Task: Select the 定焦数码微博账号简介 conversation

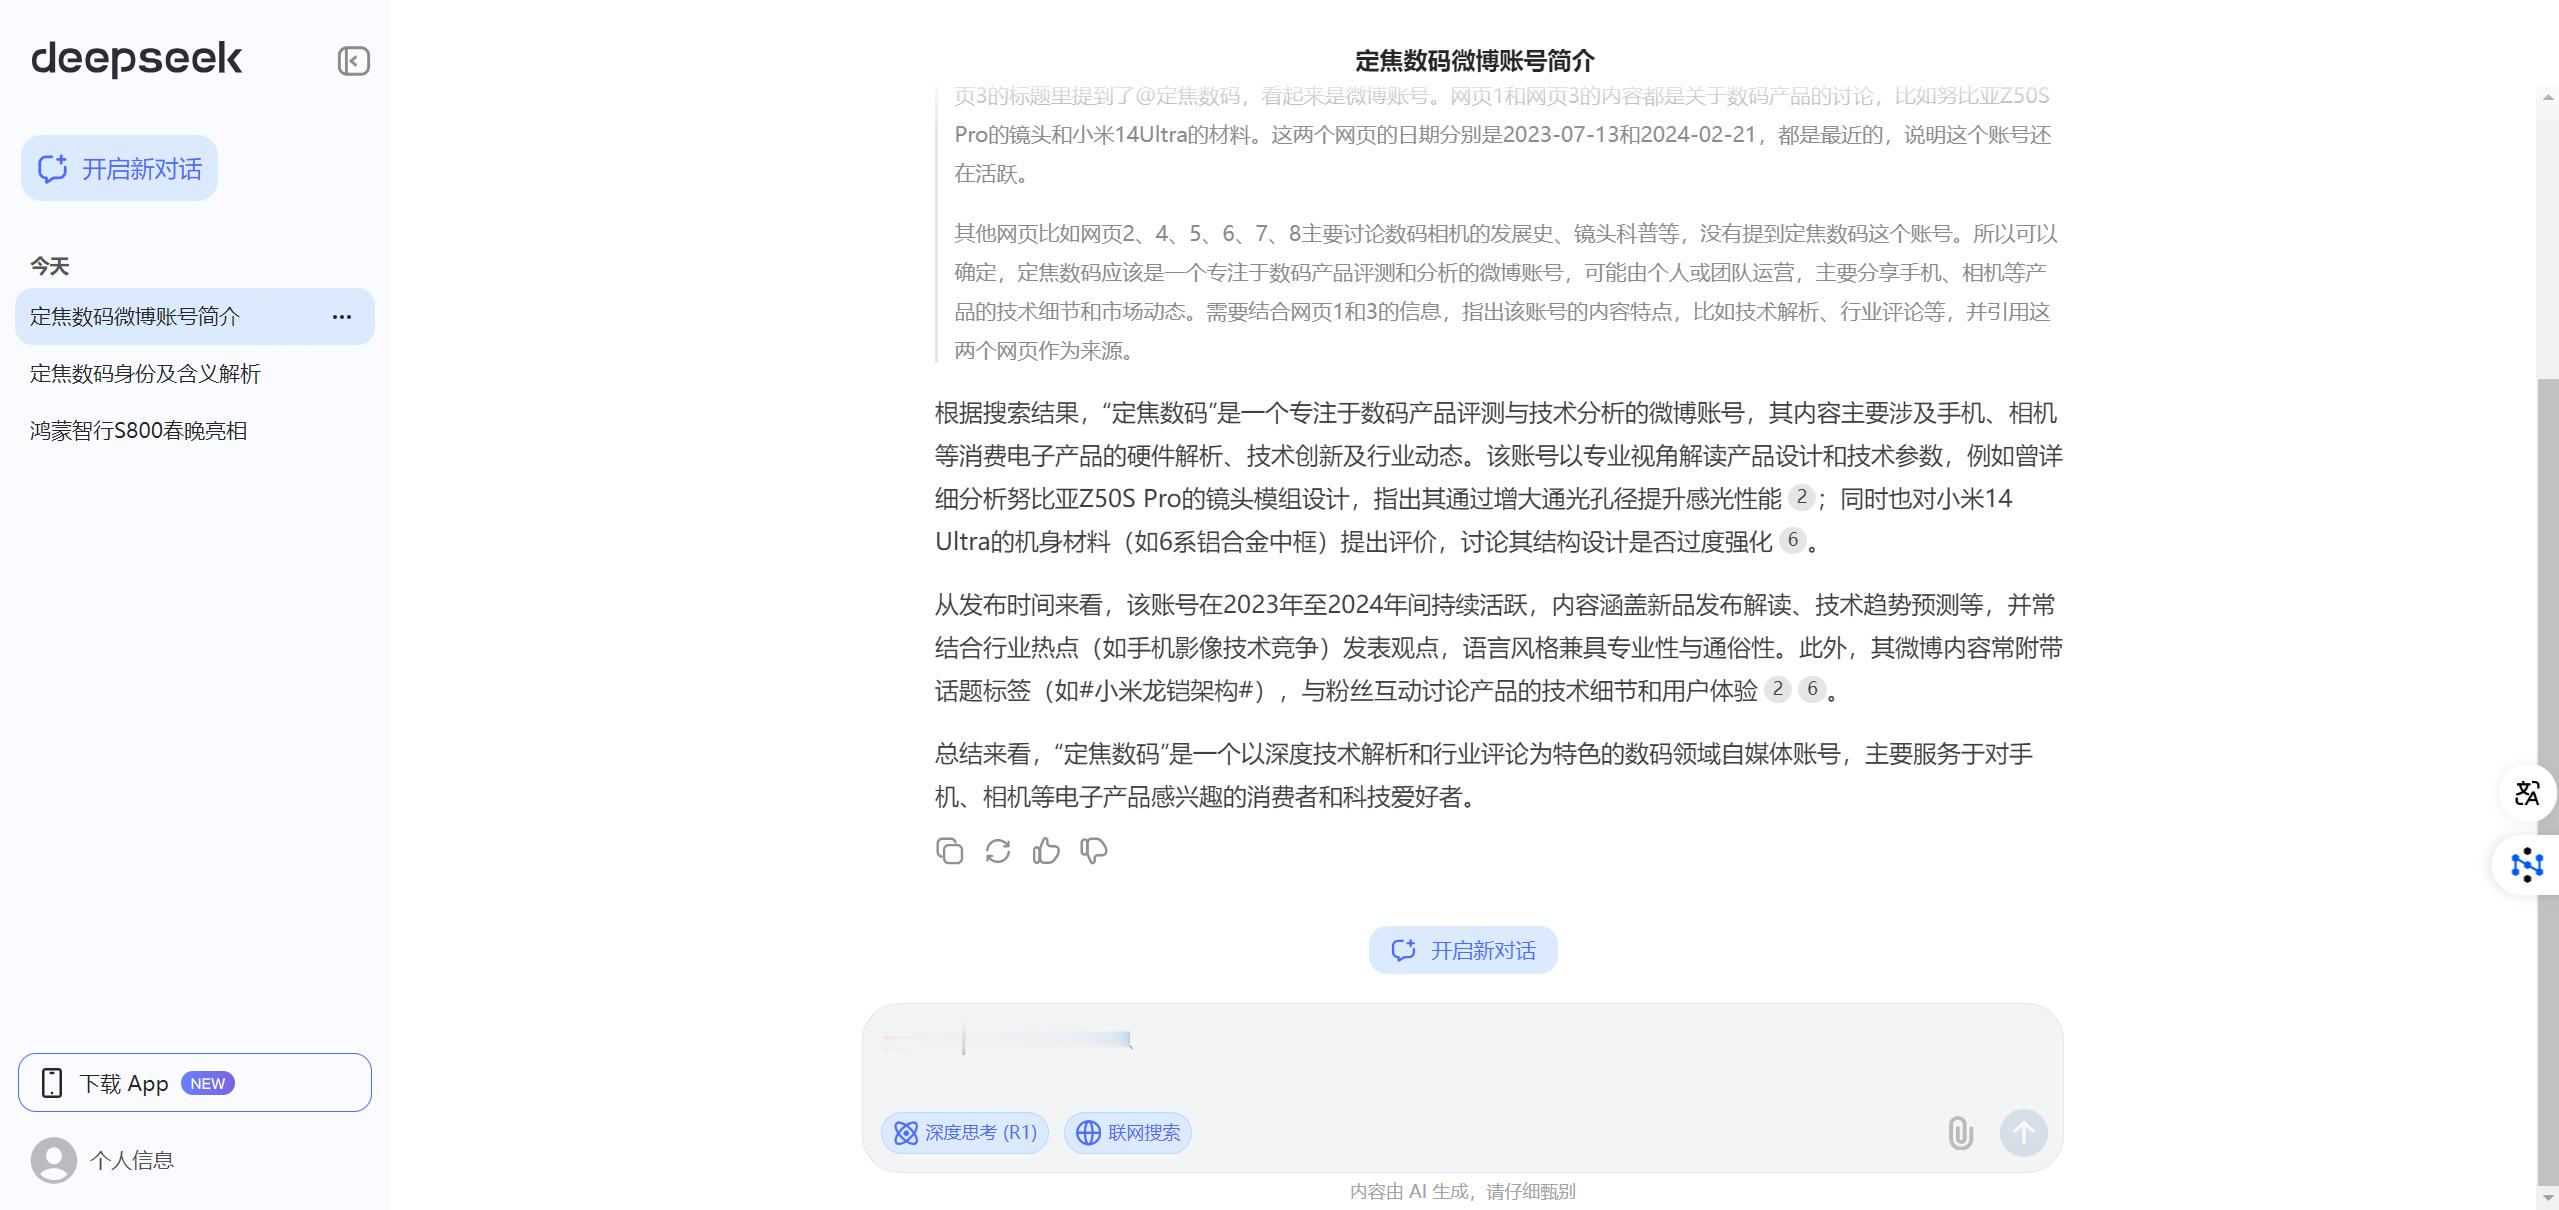Action: coord(195,317)
